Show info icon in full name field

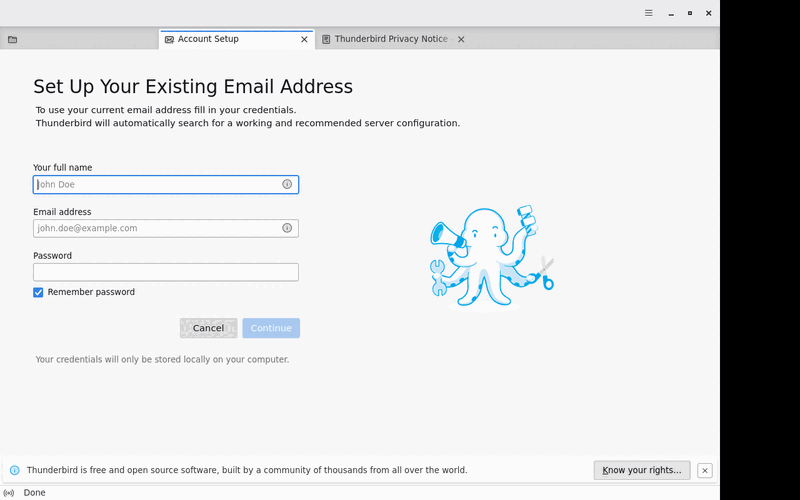point(287,184)
